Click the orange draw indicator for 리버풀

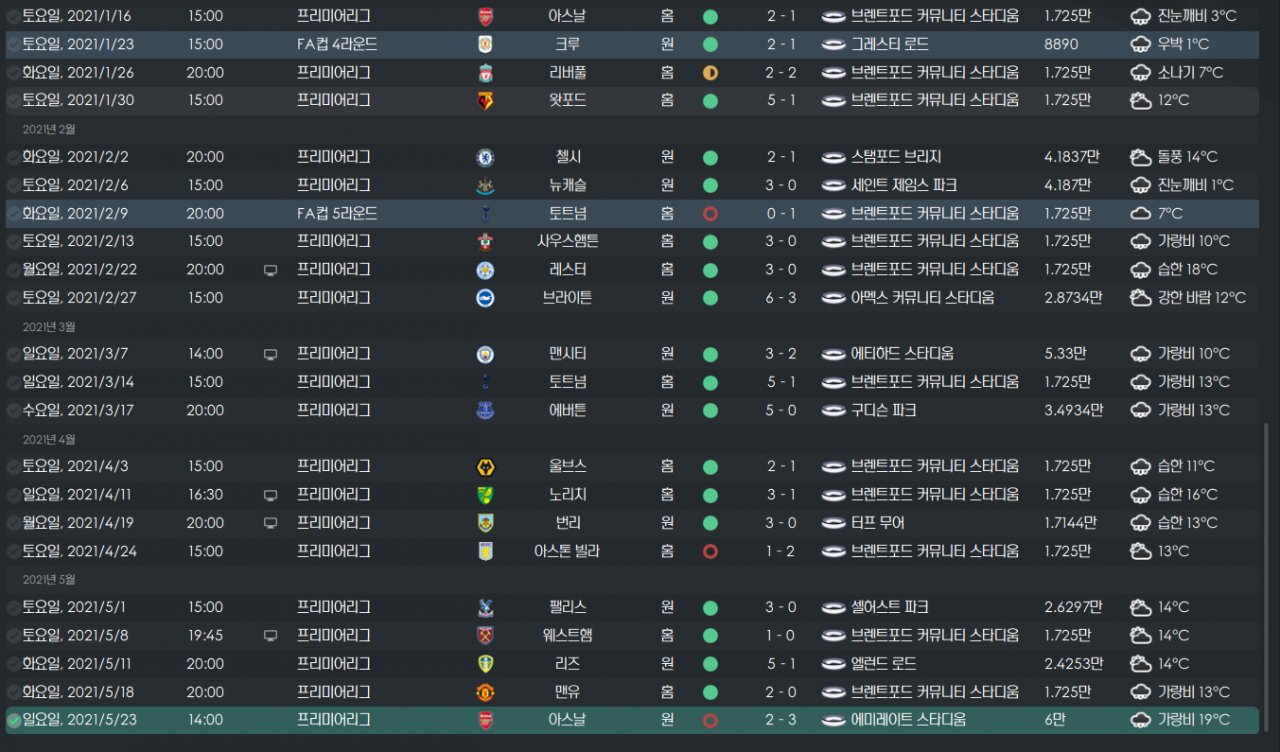710,72
